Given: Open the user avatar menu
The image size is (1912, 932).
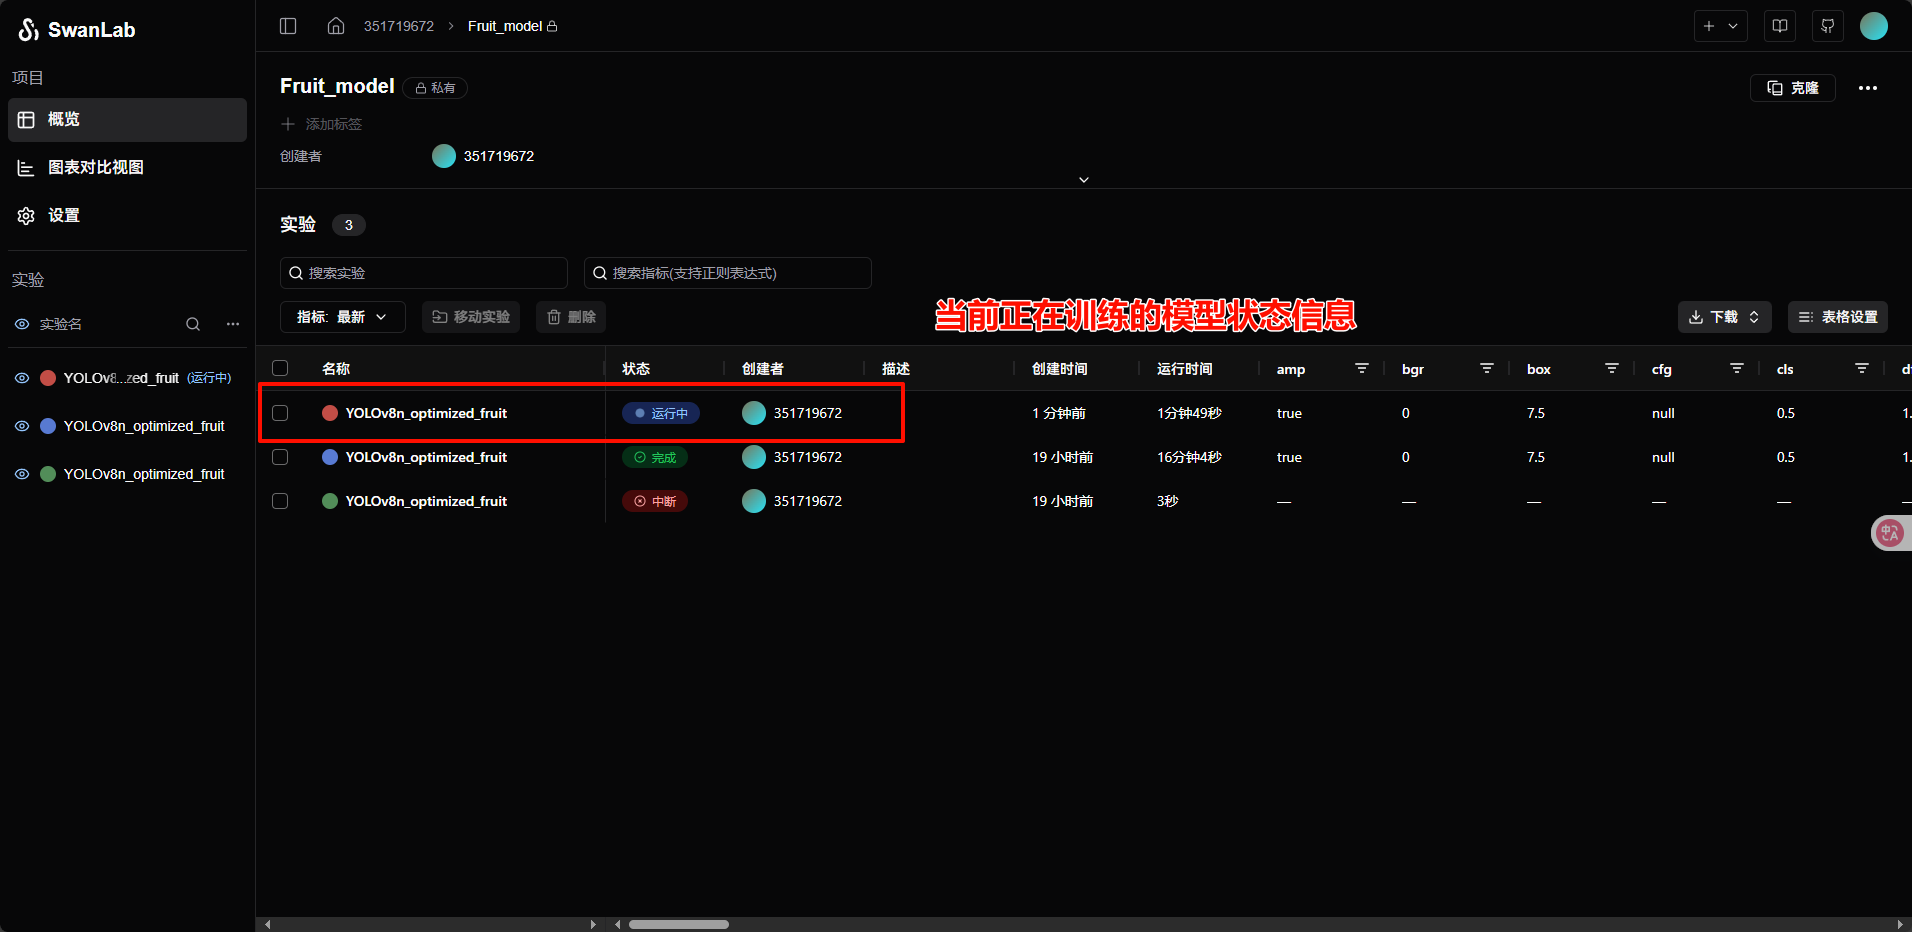Looking at the screenshot, I should (1874, 26).
